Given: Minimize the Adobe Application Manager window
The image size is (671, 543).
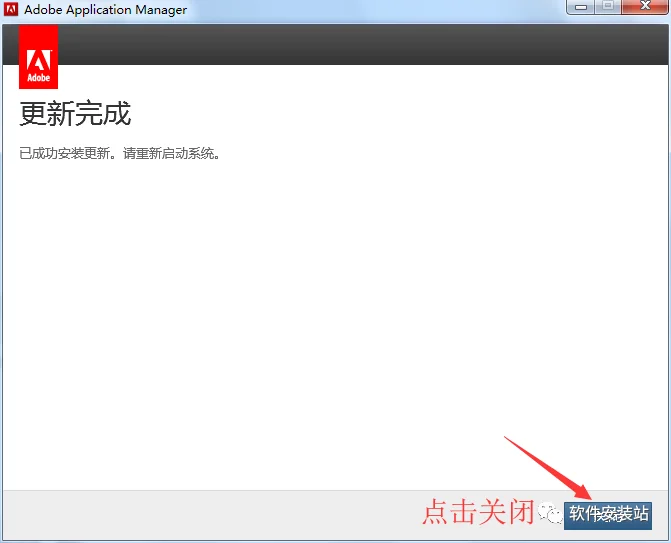Looking at the screenshot, I should [581, 6].
